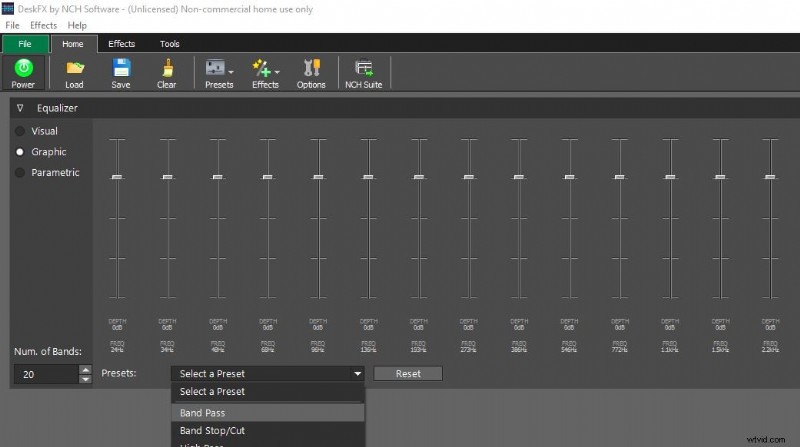Viewport: 800px width, 447px height.
Task: Select the Visual equalizer mode
Action: [x=20, y=131]
